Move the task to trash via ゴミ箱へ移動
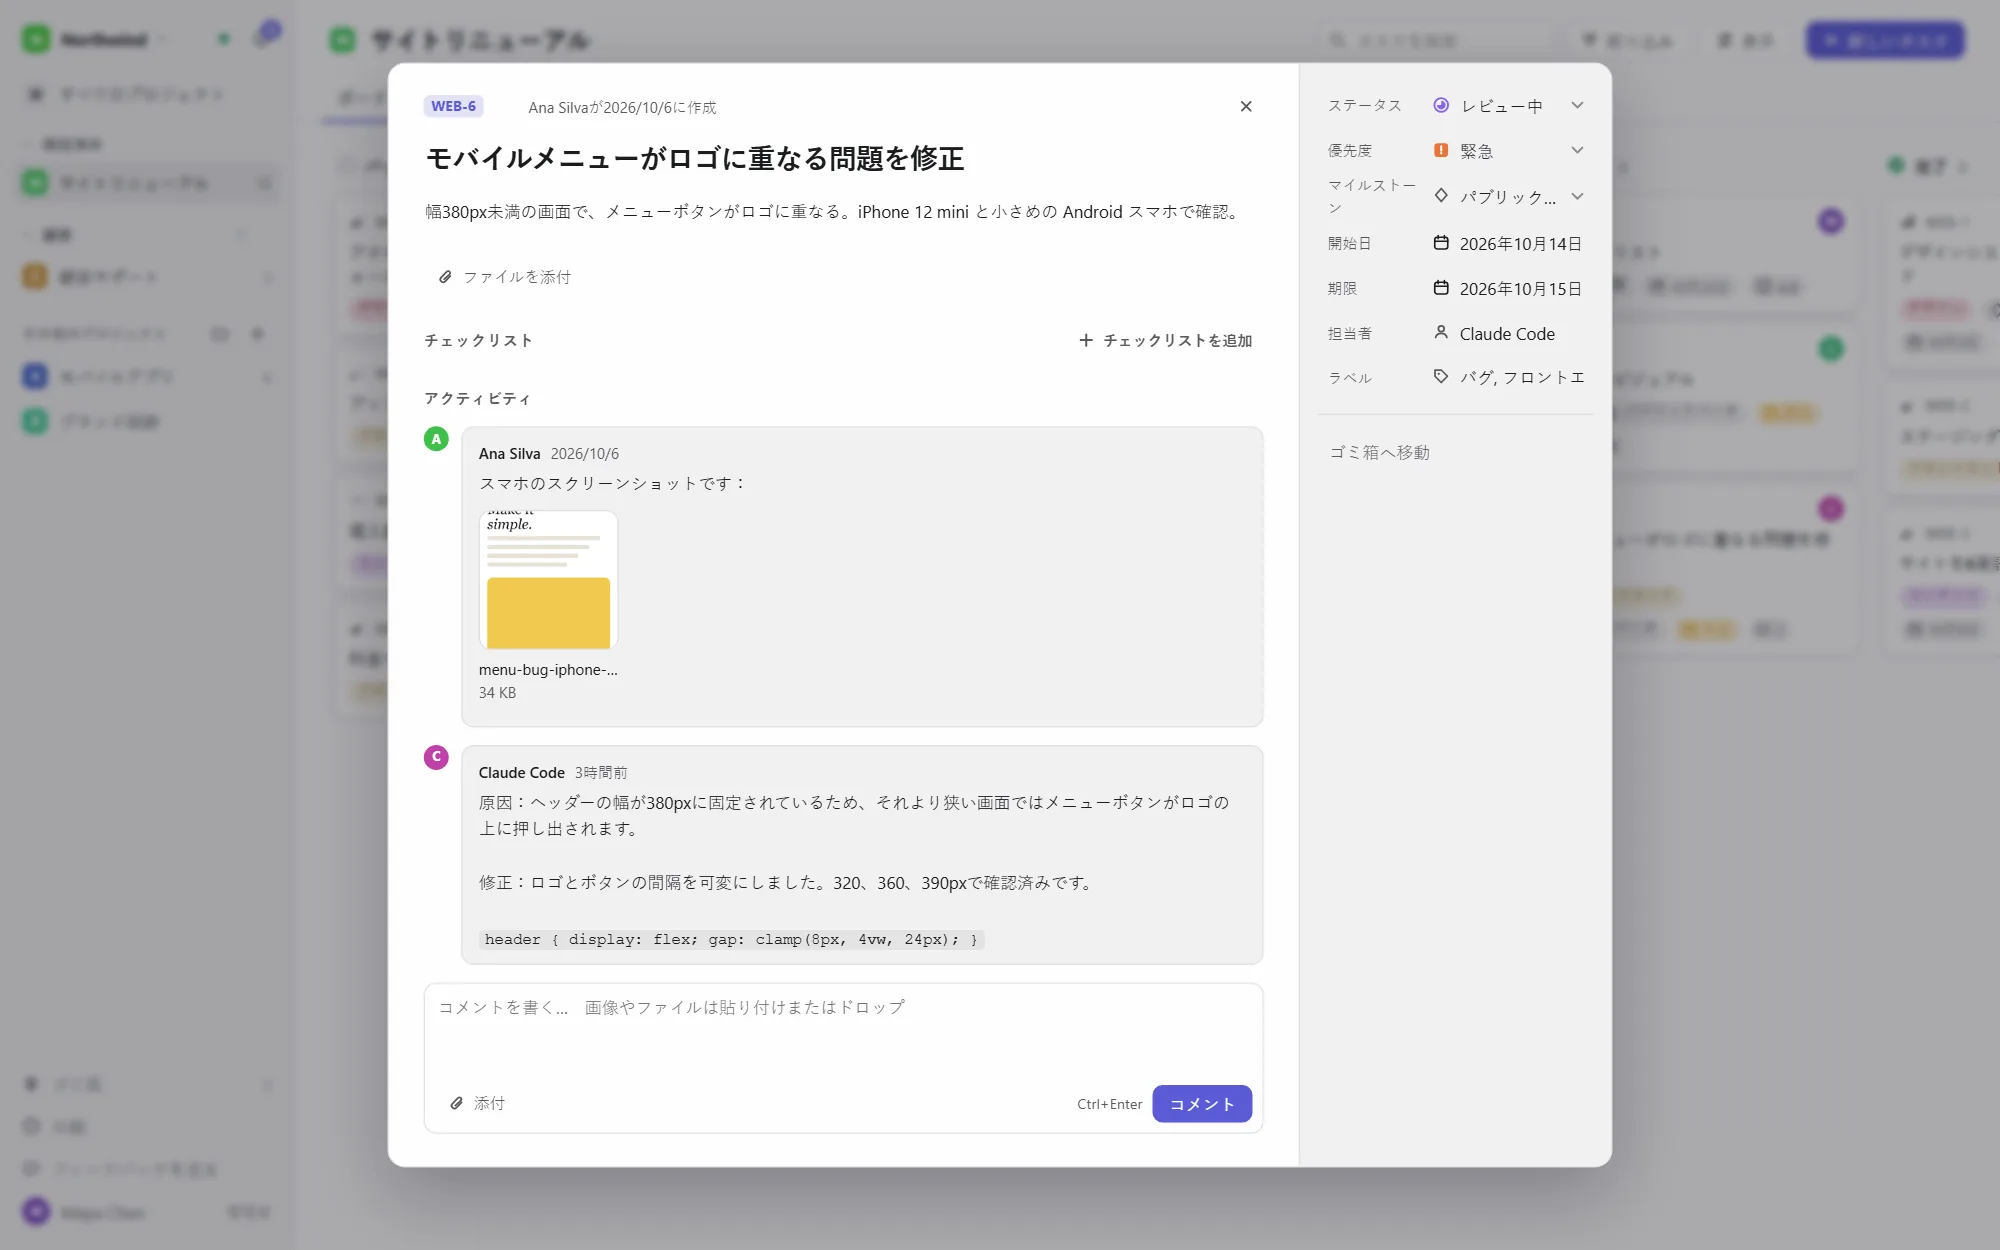2000x1250 pixels. [1379, 452]
